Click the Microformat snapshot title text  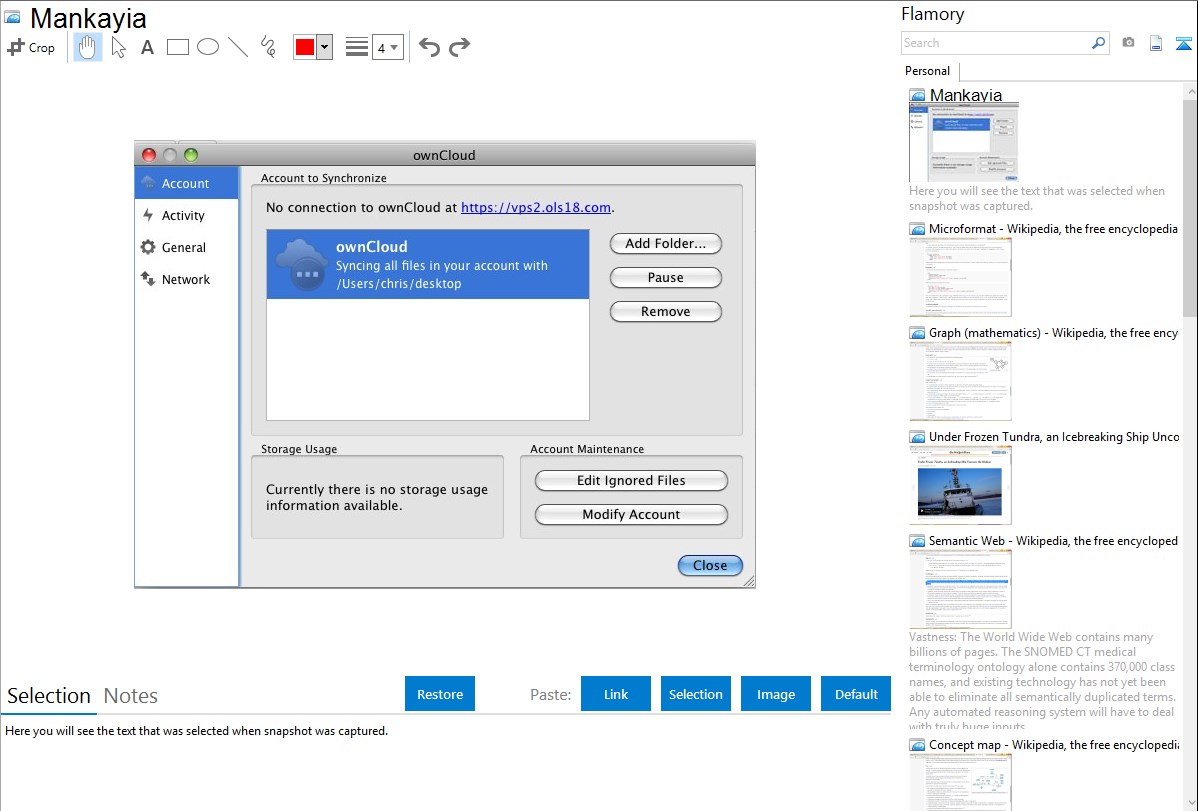[1053, 229]
